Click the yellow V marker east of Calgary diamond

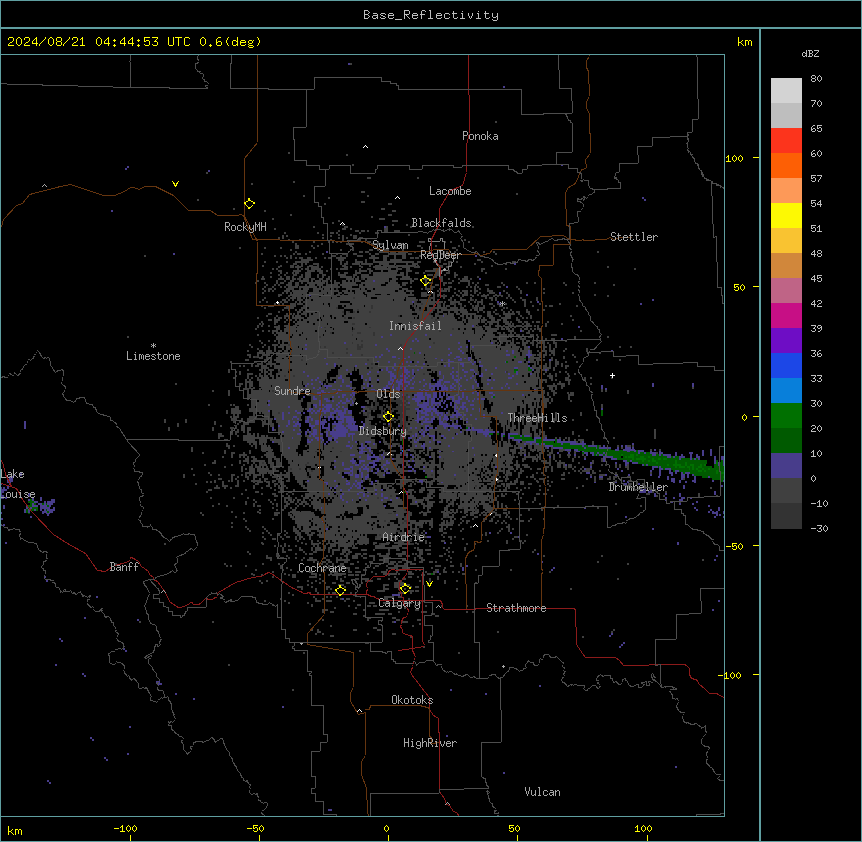coord(429,584)
